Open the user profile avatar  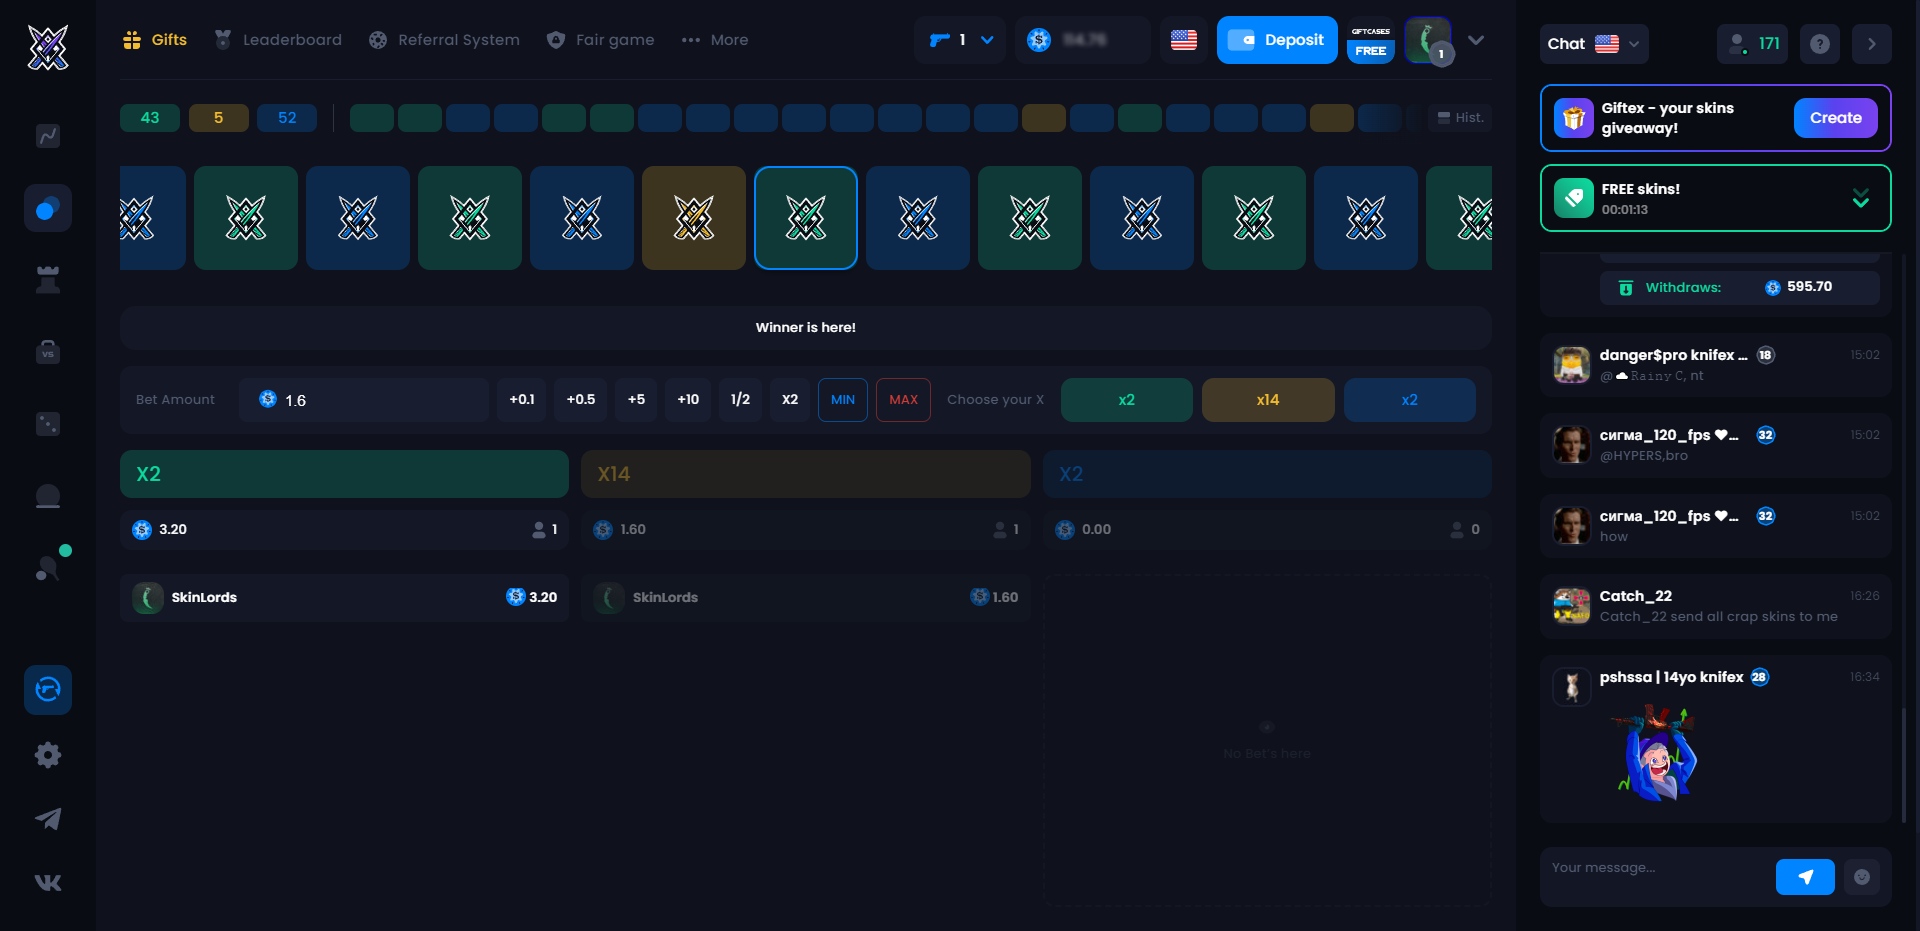[x=1428, y=40]
